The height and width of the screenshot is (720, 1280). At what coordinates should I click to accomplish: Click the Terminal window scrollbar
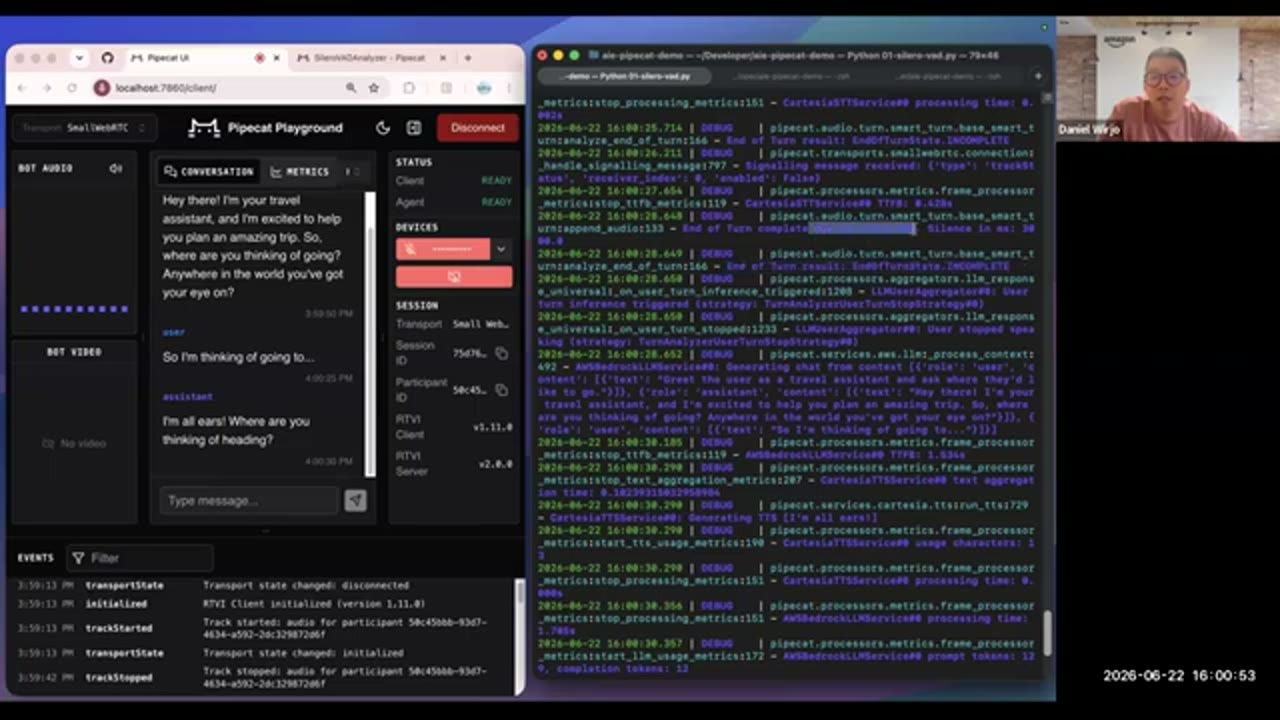pos(1046,633)
